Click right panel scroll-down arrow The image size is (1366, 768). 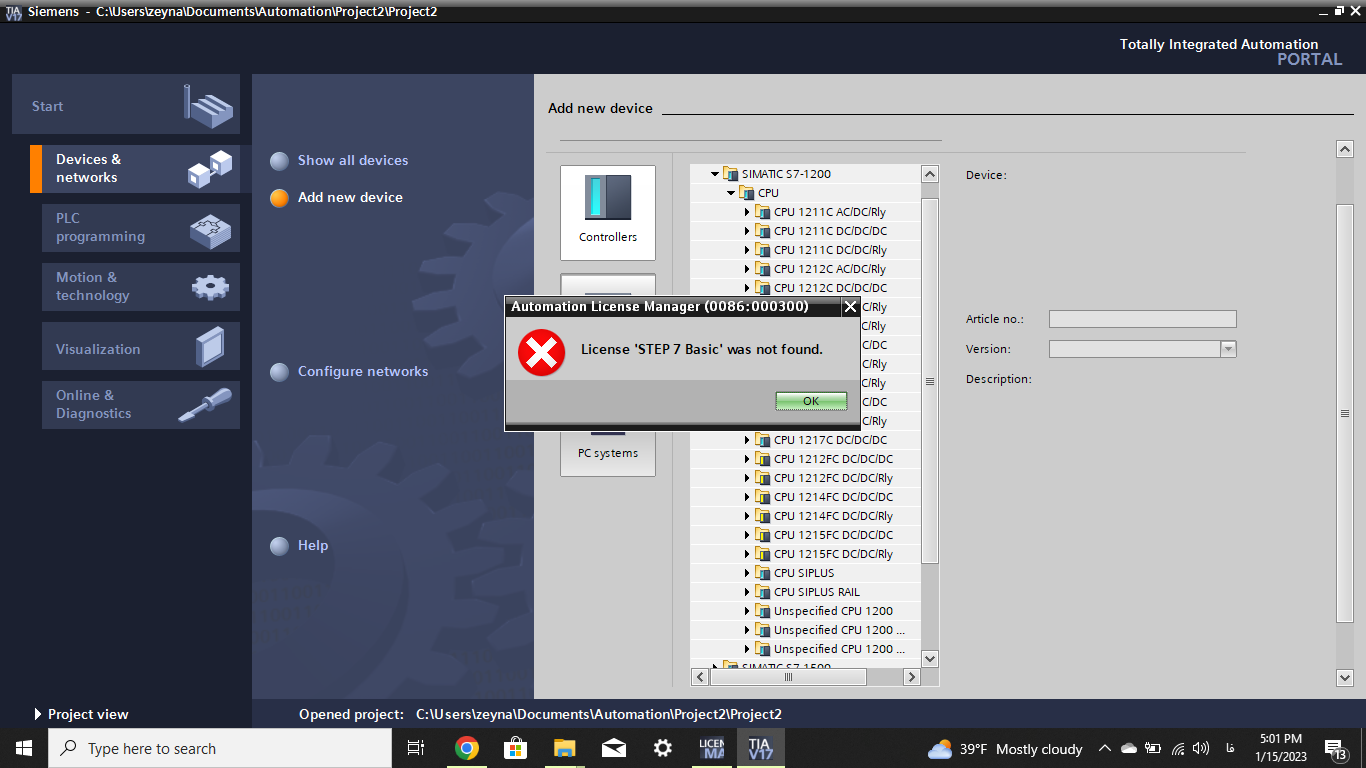[1345, 677]
